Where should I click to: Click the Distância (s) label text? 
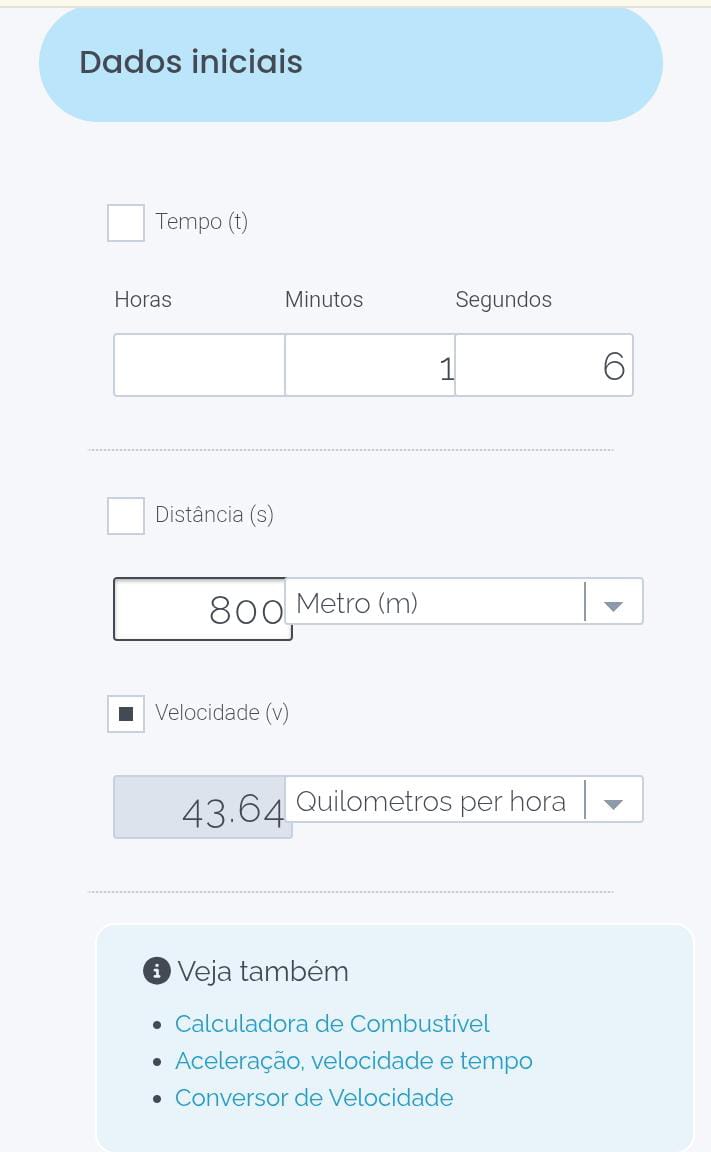[214, 515]
